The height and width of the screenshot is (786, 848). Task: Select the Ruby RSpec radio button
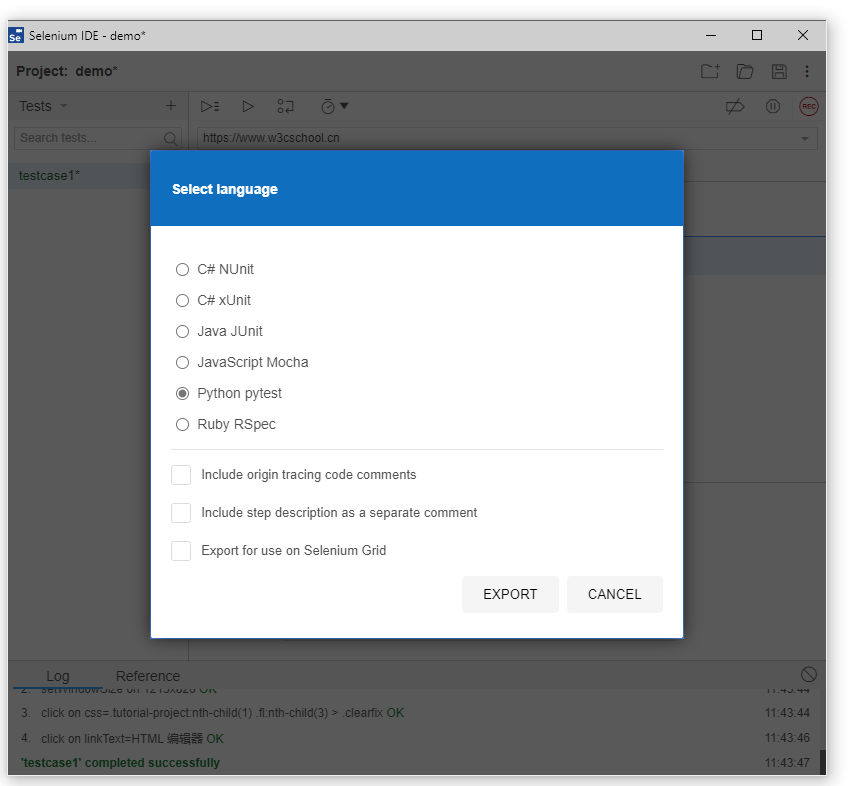[x=182, y=424]
